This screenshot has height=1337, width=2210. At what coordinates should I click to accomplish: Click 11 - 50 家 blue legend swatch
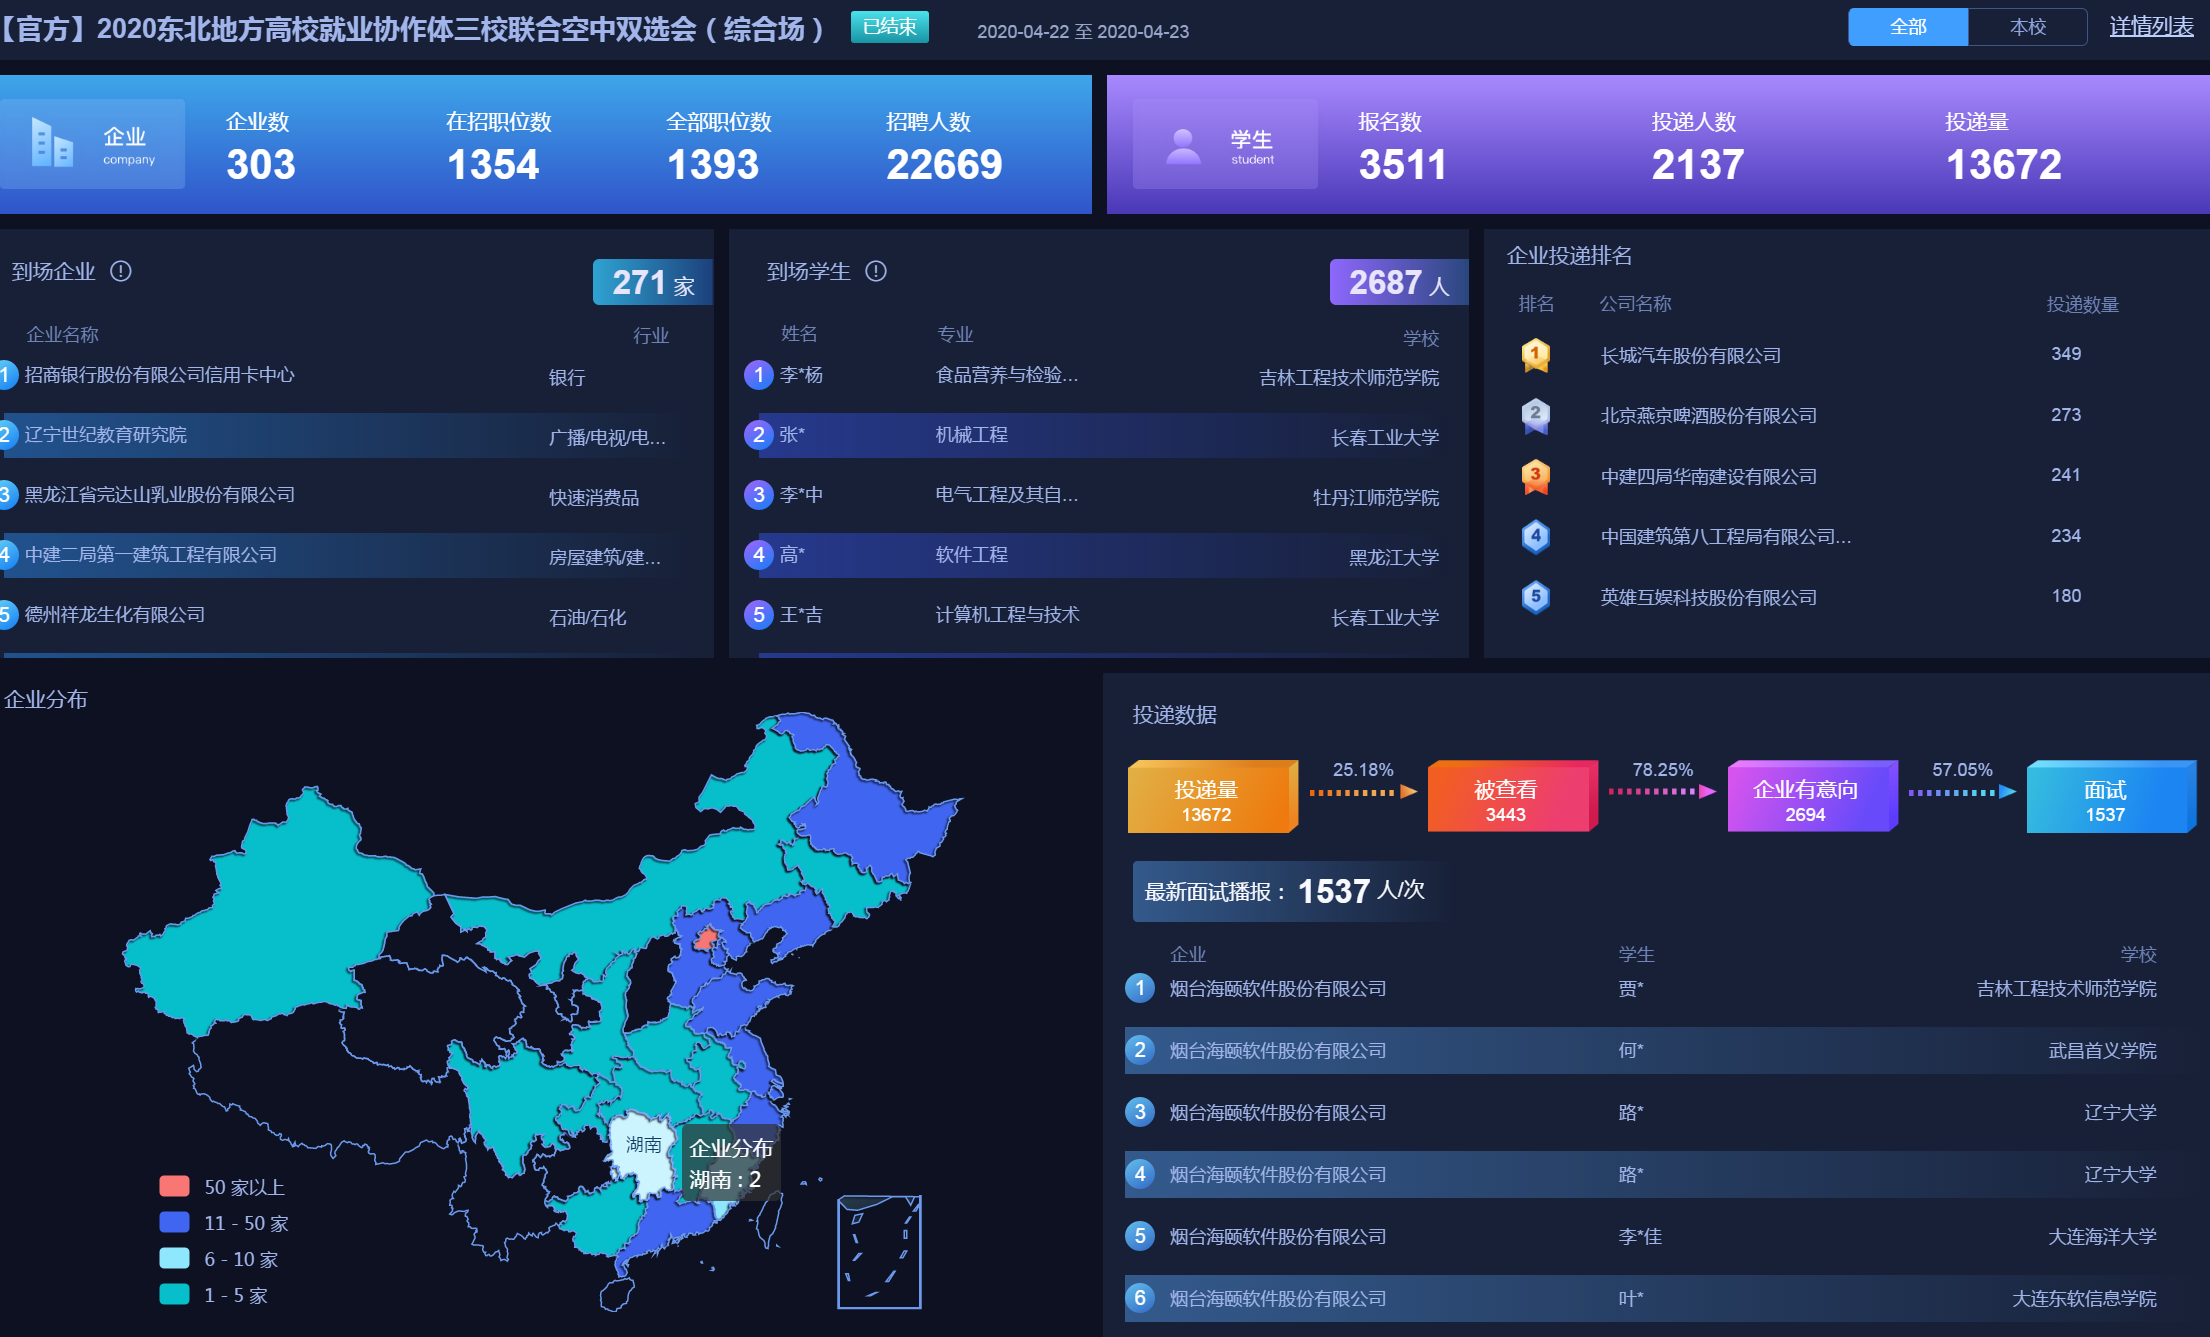(175, 1222)
